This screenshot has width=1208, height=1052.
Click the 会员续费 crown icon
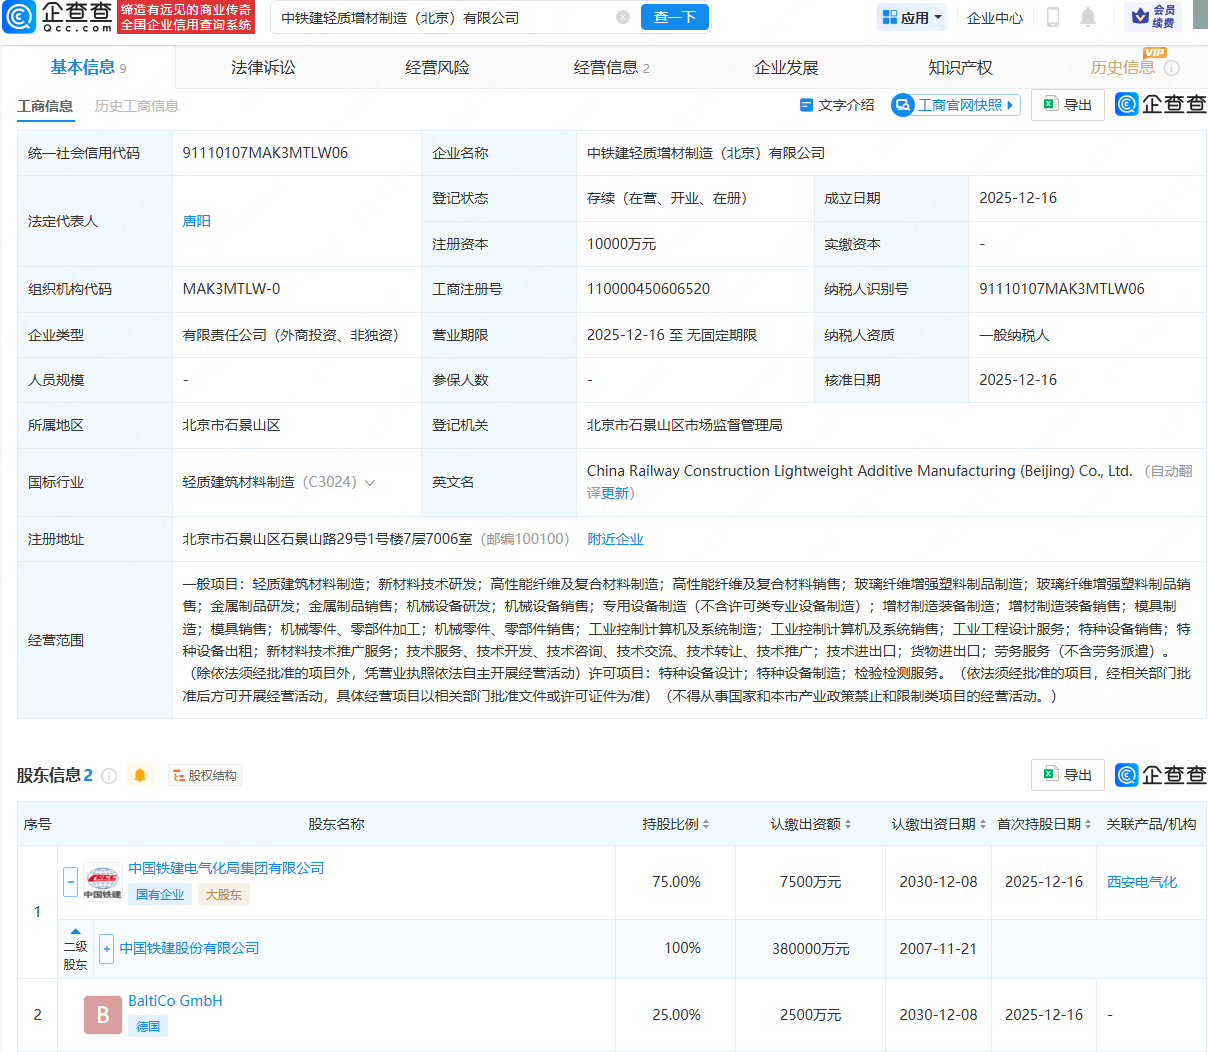[1152, 17]
